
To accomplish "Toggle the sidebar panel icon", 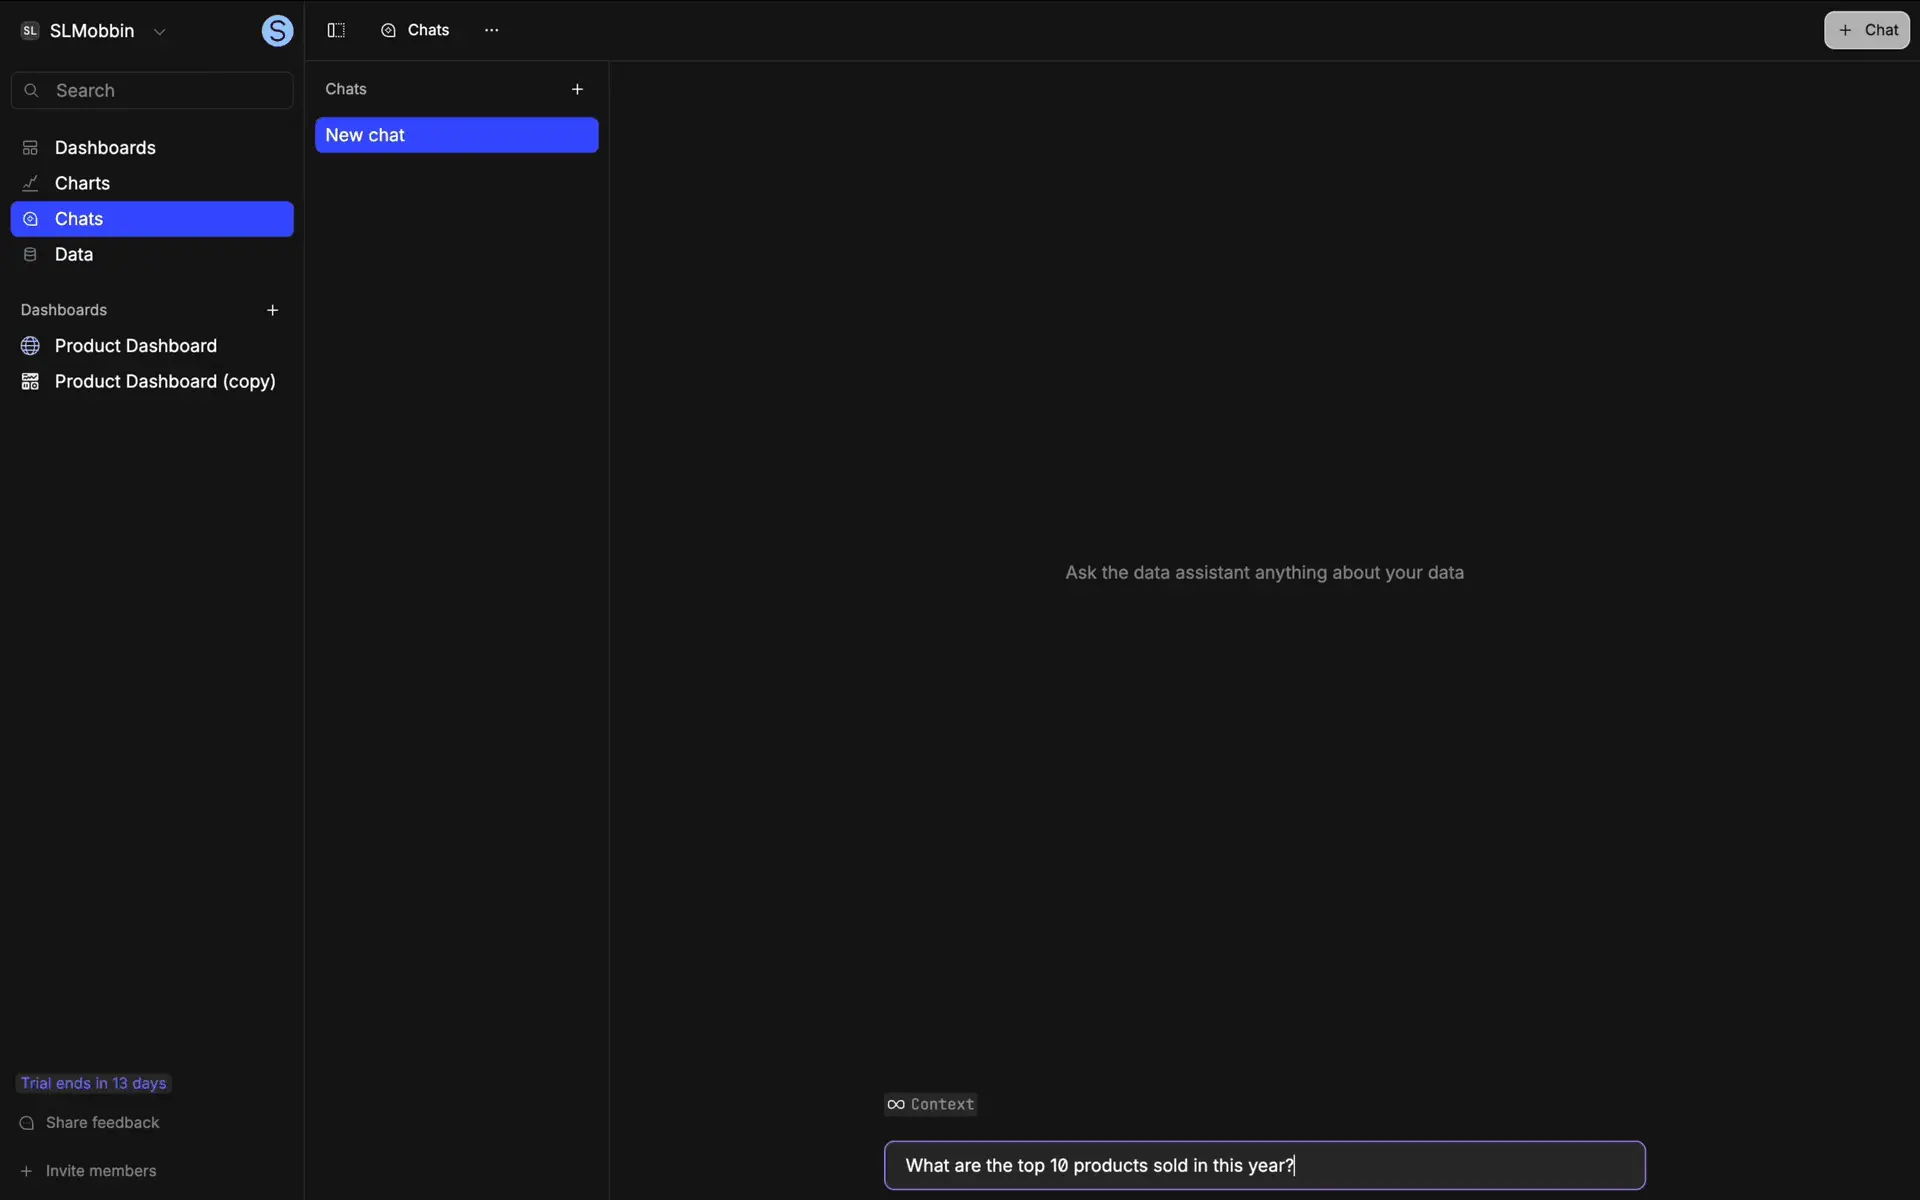I will pos(336,30).
